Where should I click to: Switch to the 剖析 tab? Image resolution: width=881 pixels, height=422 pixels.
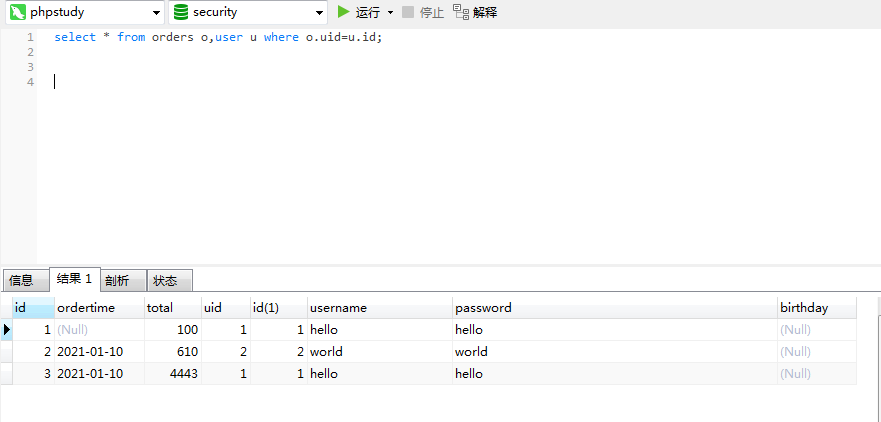(123, 280)
